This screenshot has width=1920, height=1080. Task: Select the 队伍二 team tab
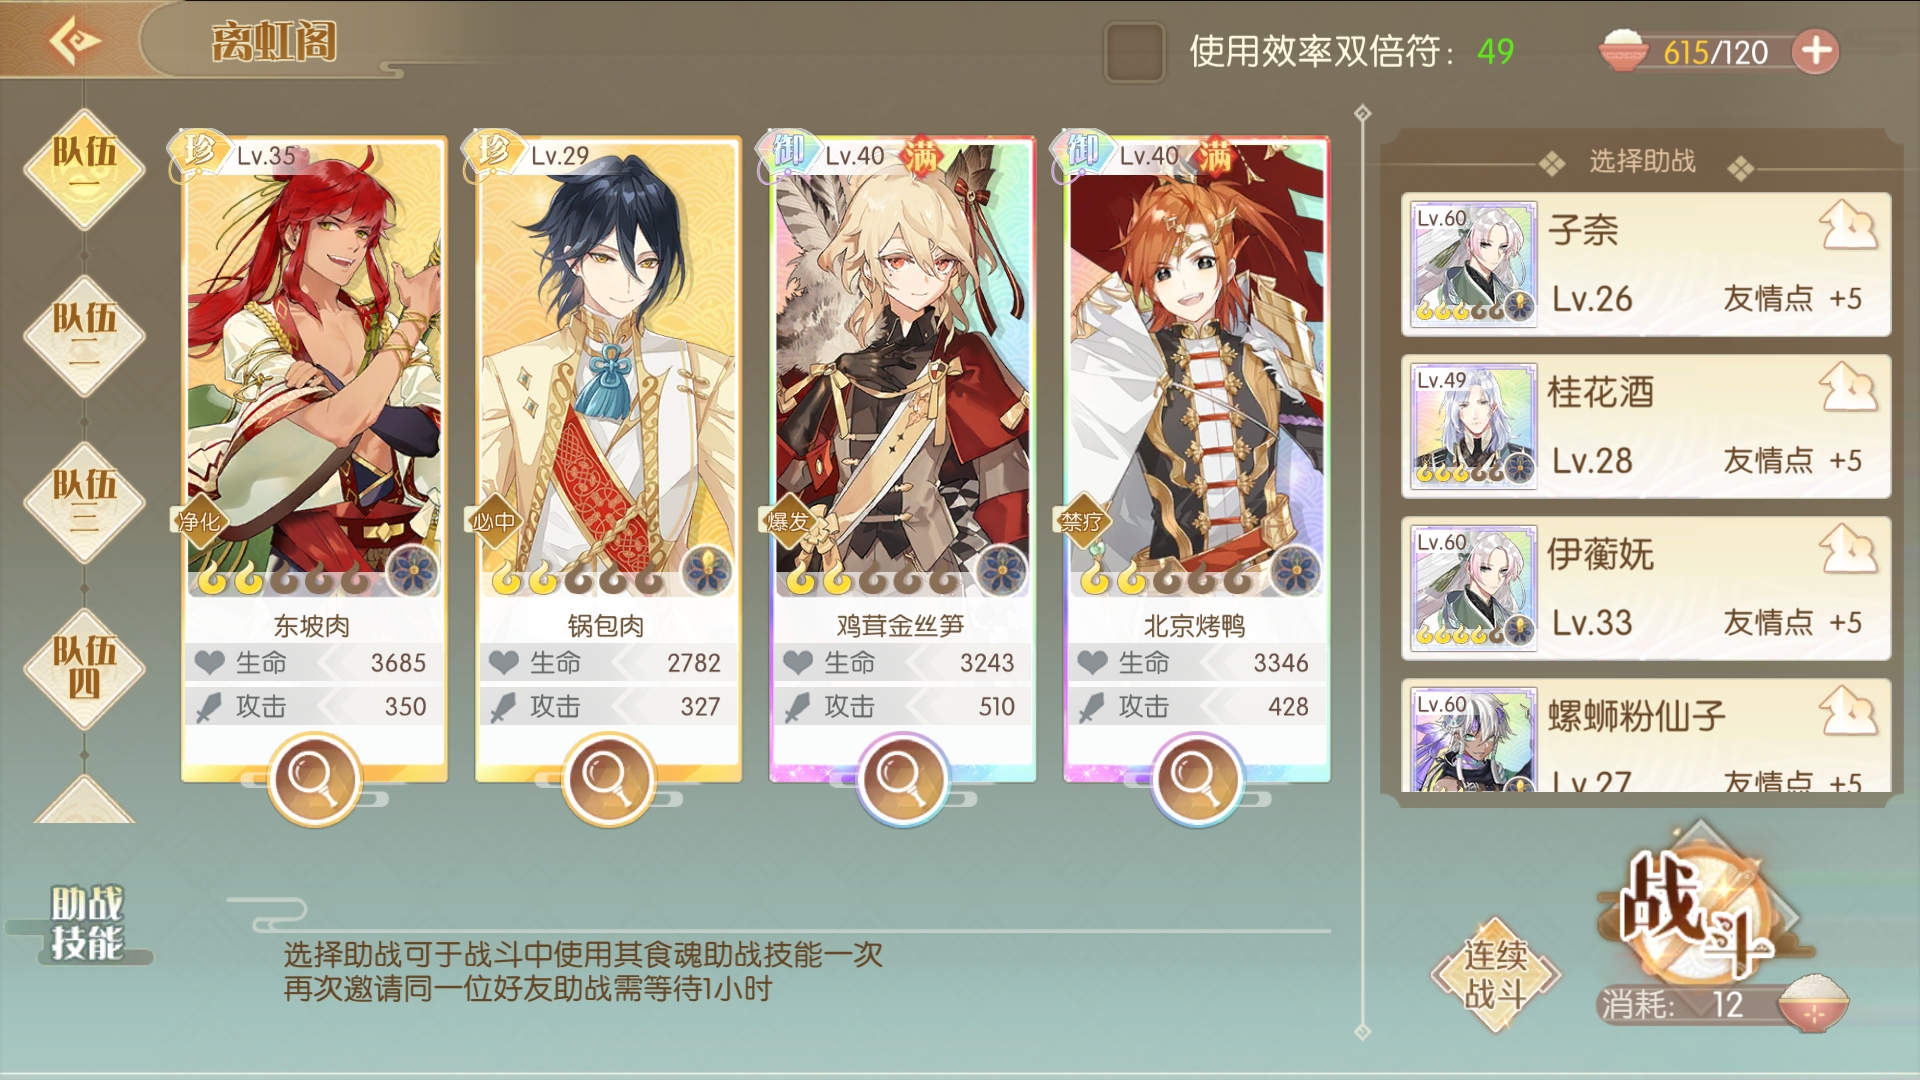click(84, 335)
